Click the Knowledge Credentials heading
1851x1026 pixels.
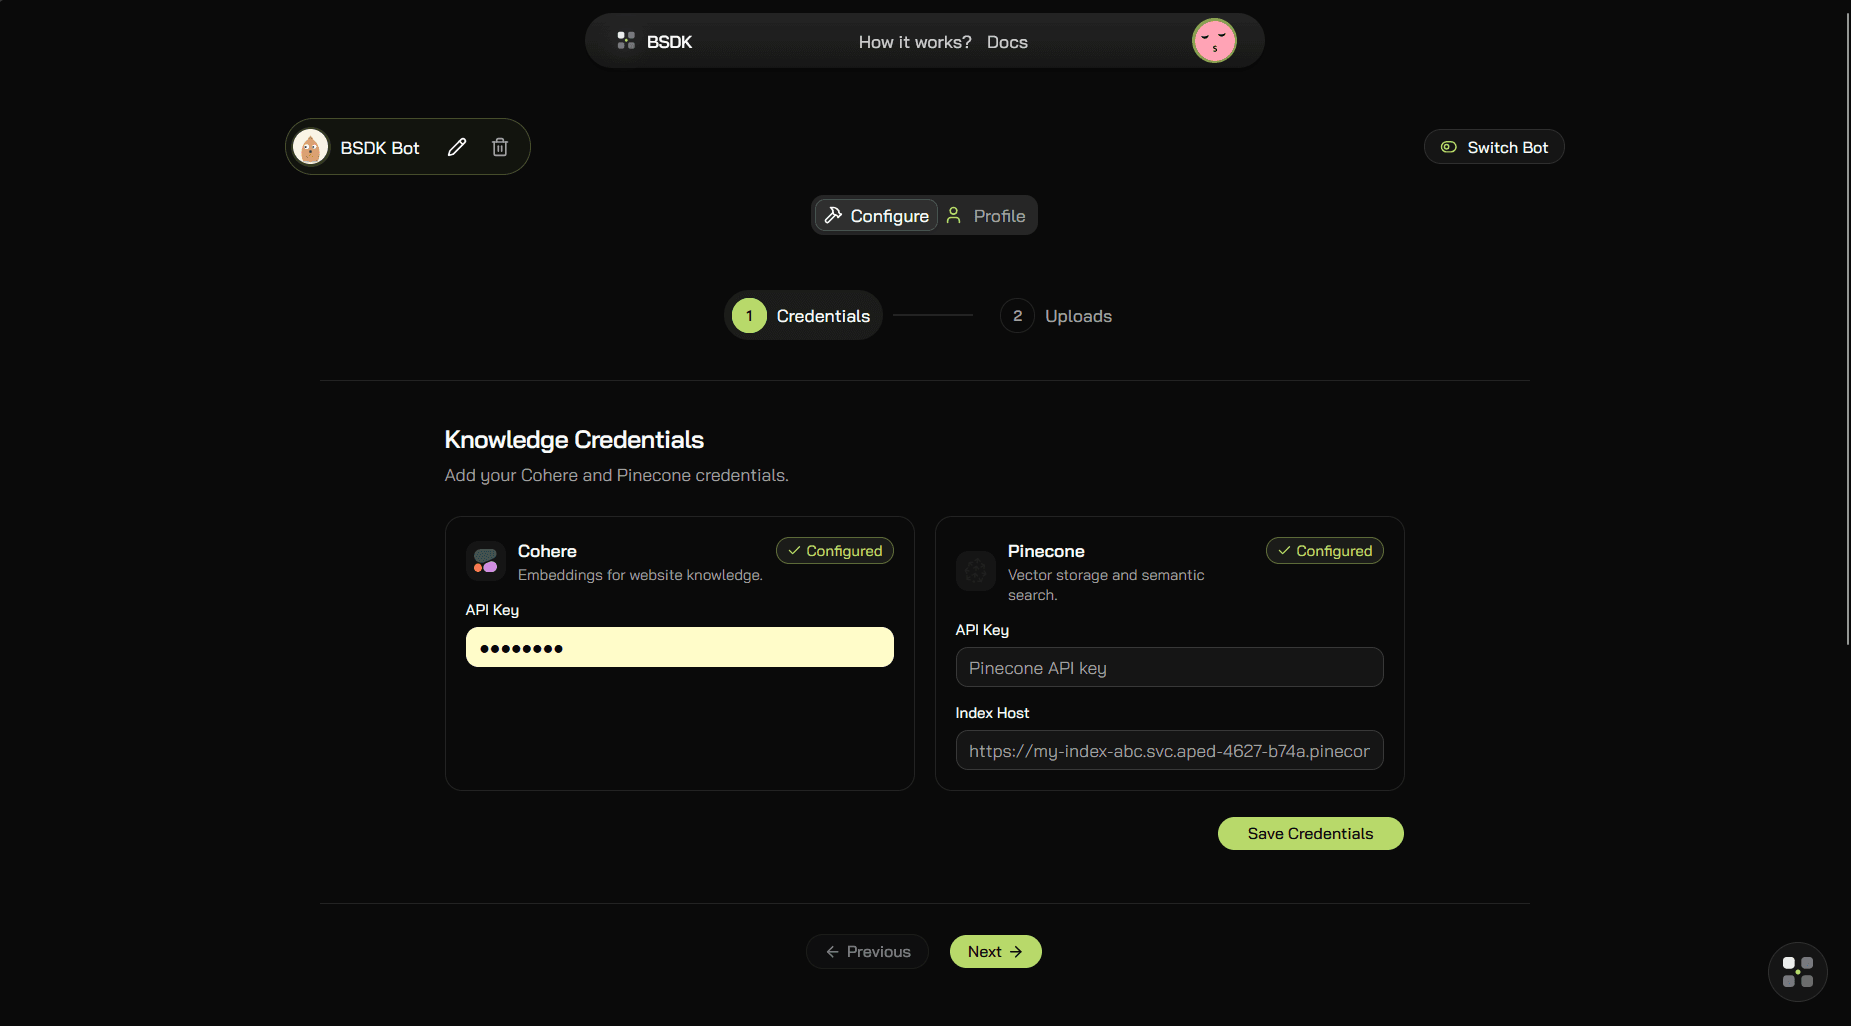click(574, 440)
